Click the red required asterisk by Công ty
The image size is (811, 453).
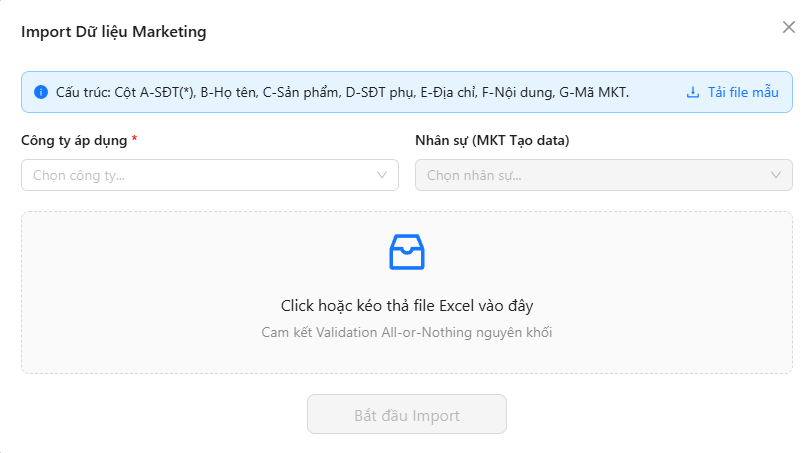pyautogui.click(x=134, y=139)
